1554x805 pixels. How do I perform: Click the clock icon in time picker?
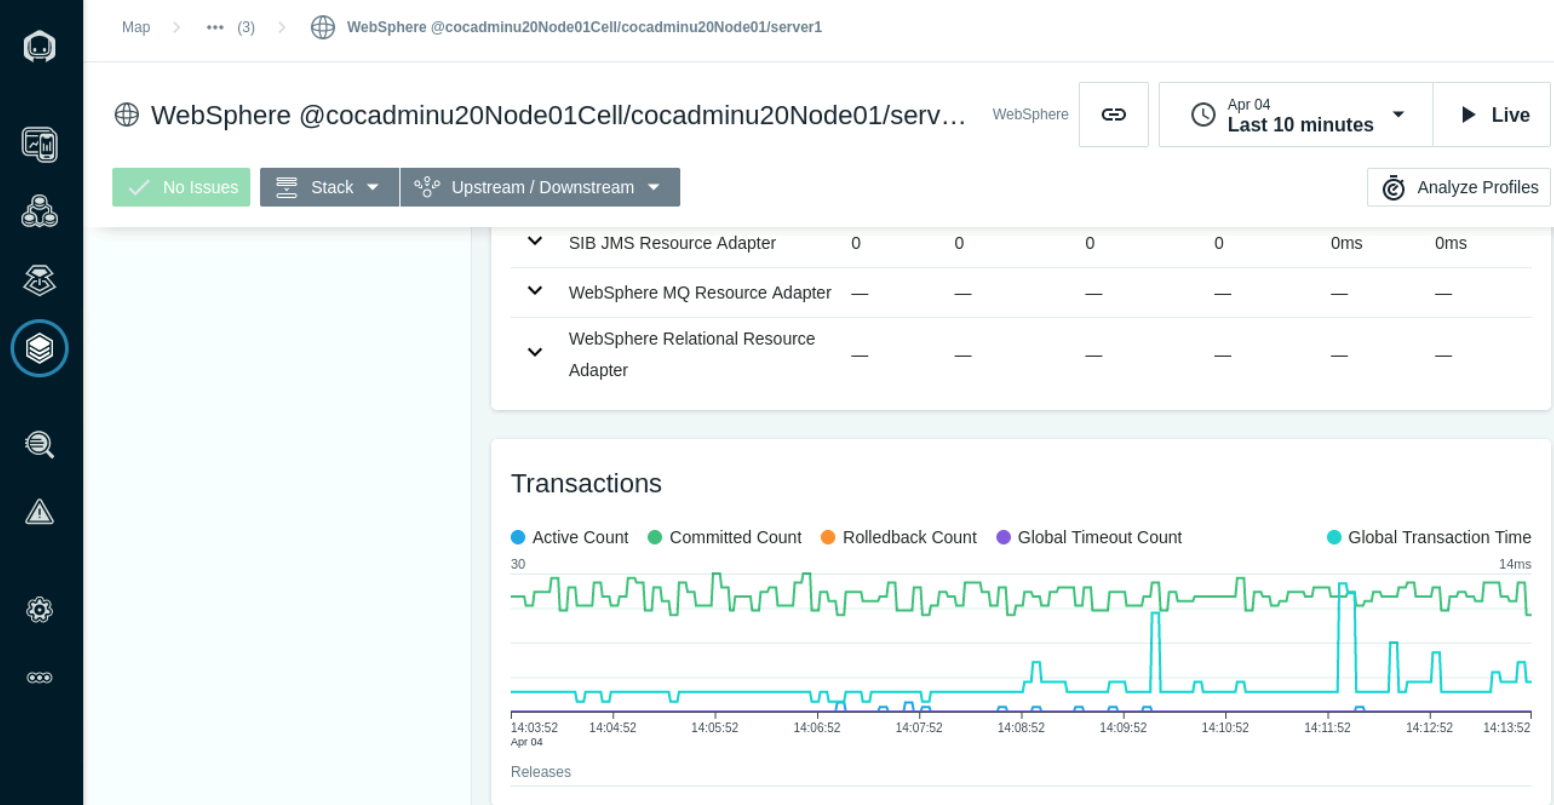[1203, 114]
